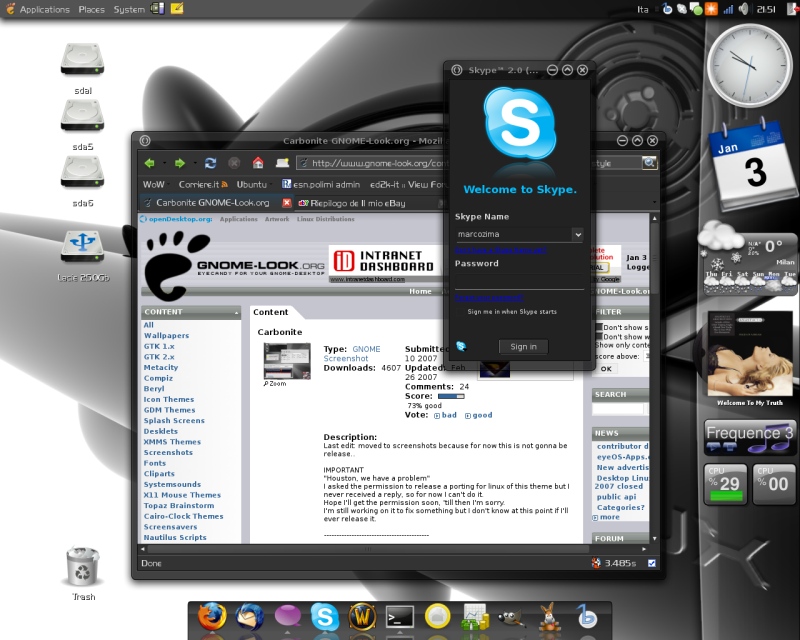The image size is (800, 640).
Task: Click the Sign in button in Skype
Action: click(x=523, y=347)
